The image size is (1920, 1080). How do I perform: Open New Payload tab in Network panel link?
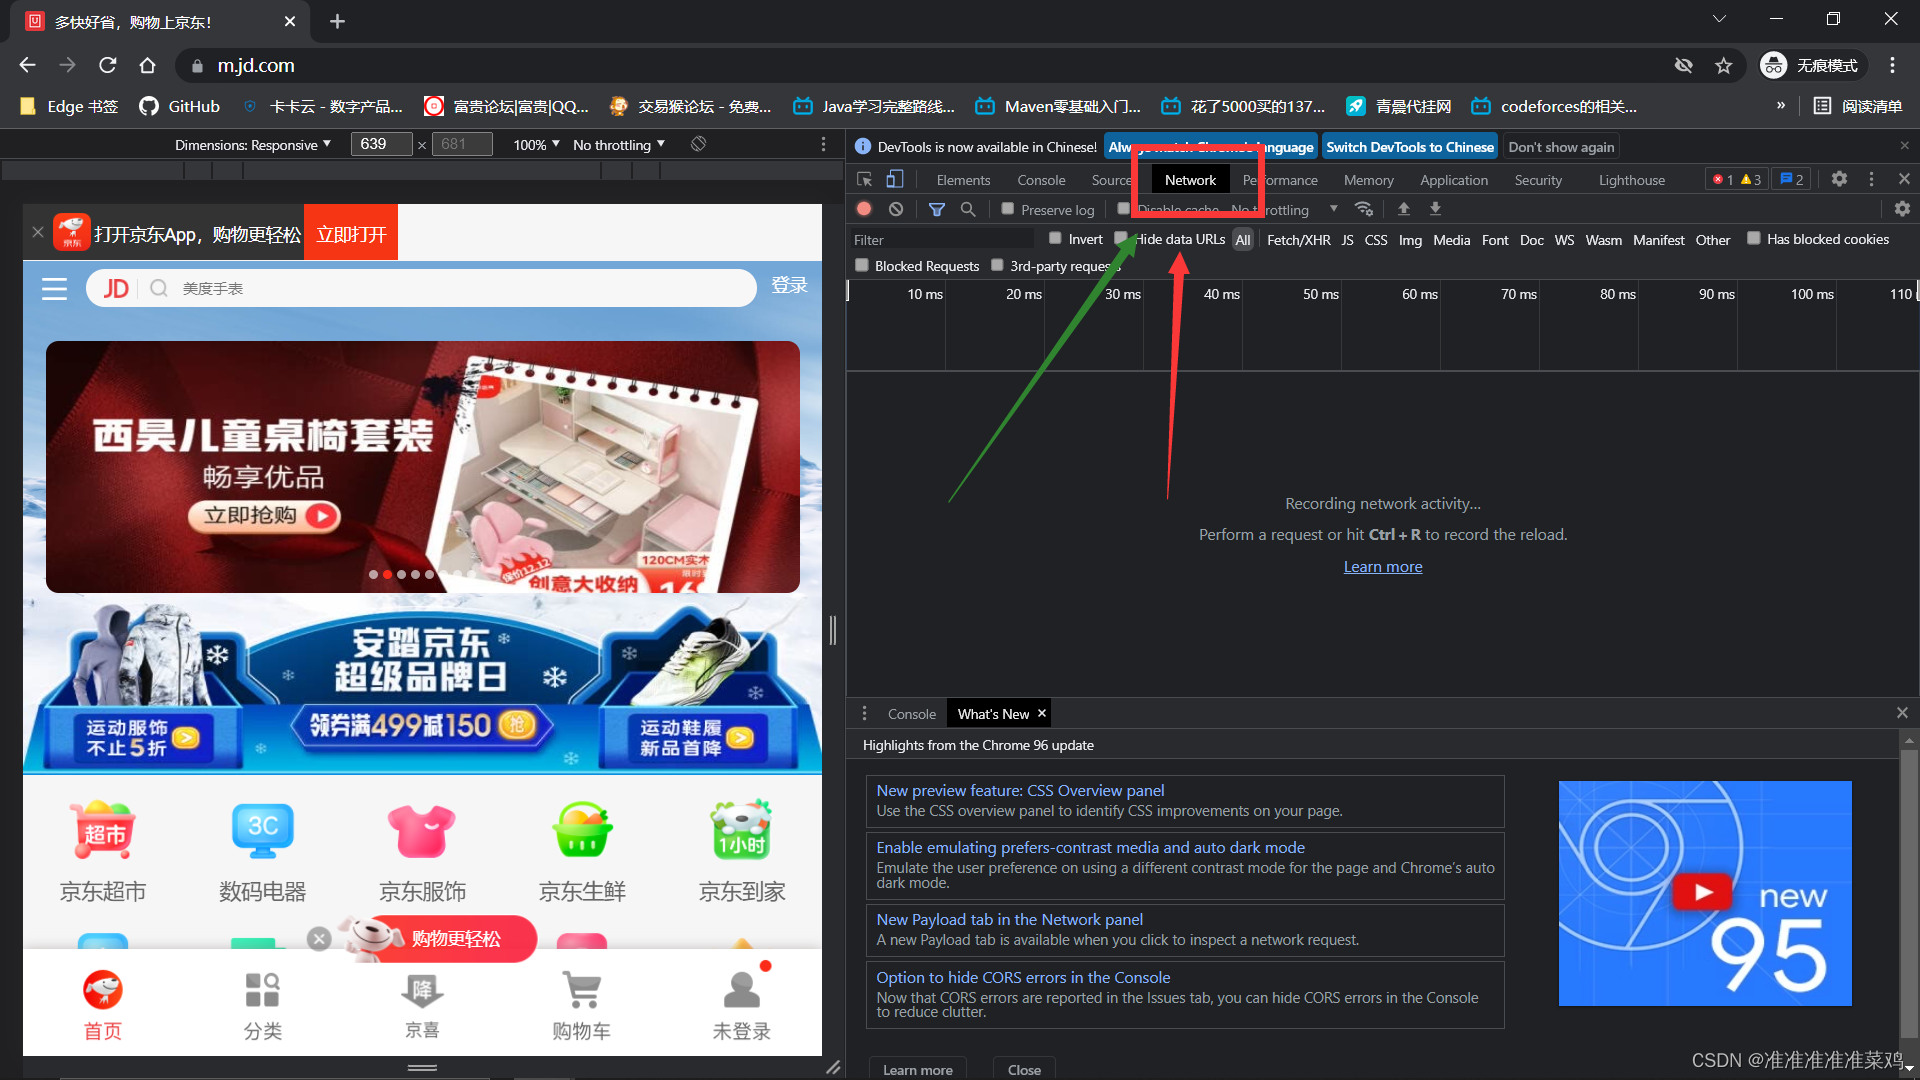[x=1009, y=920]
